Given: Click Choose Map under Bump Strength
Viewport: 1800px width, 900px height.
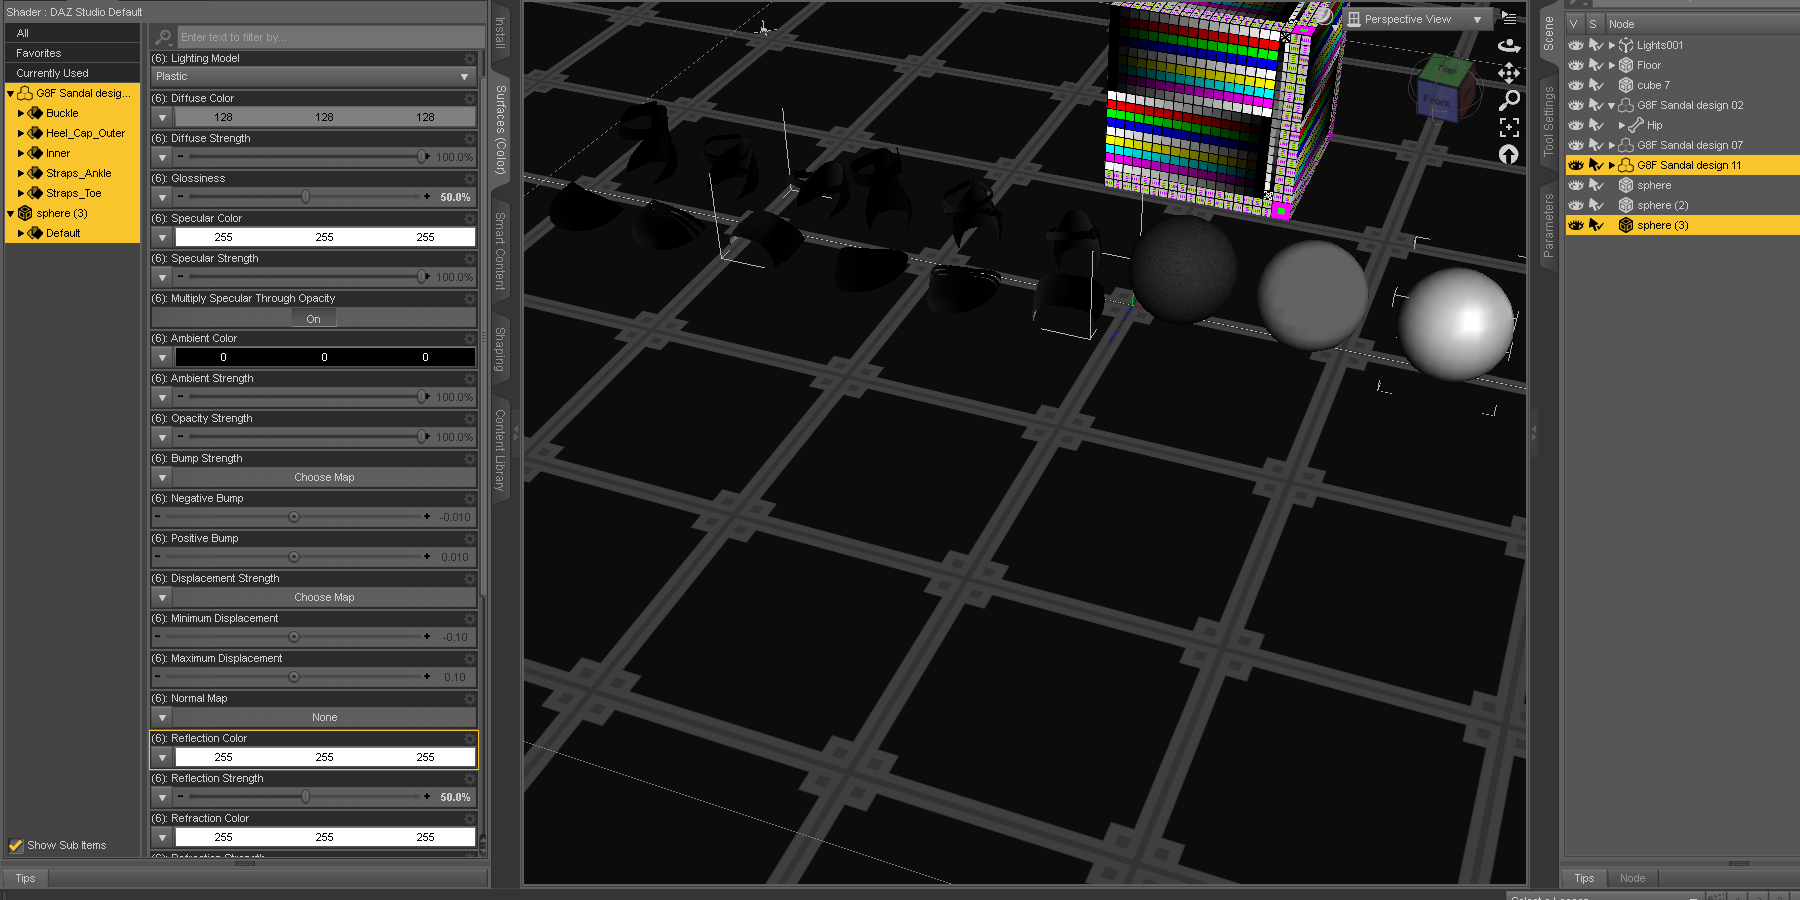Looking at the screenshot, I should pos(325,477).
